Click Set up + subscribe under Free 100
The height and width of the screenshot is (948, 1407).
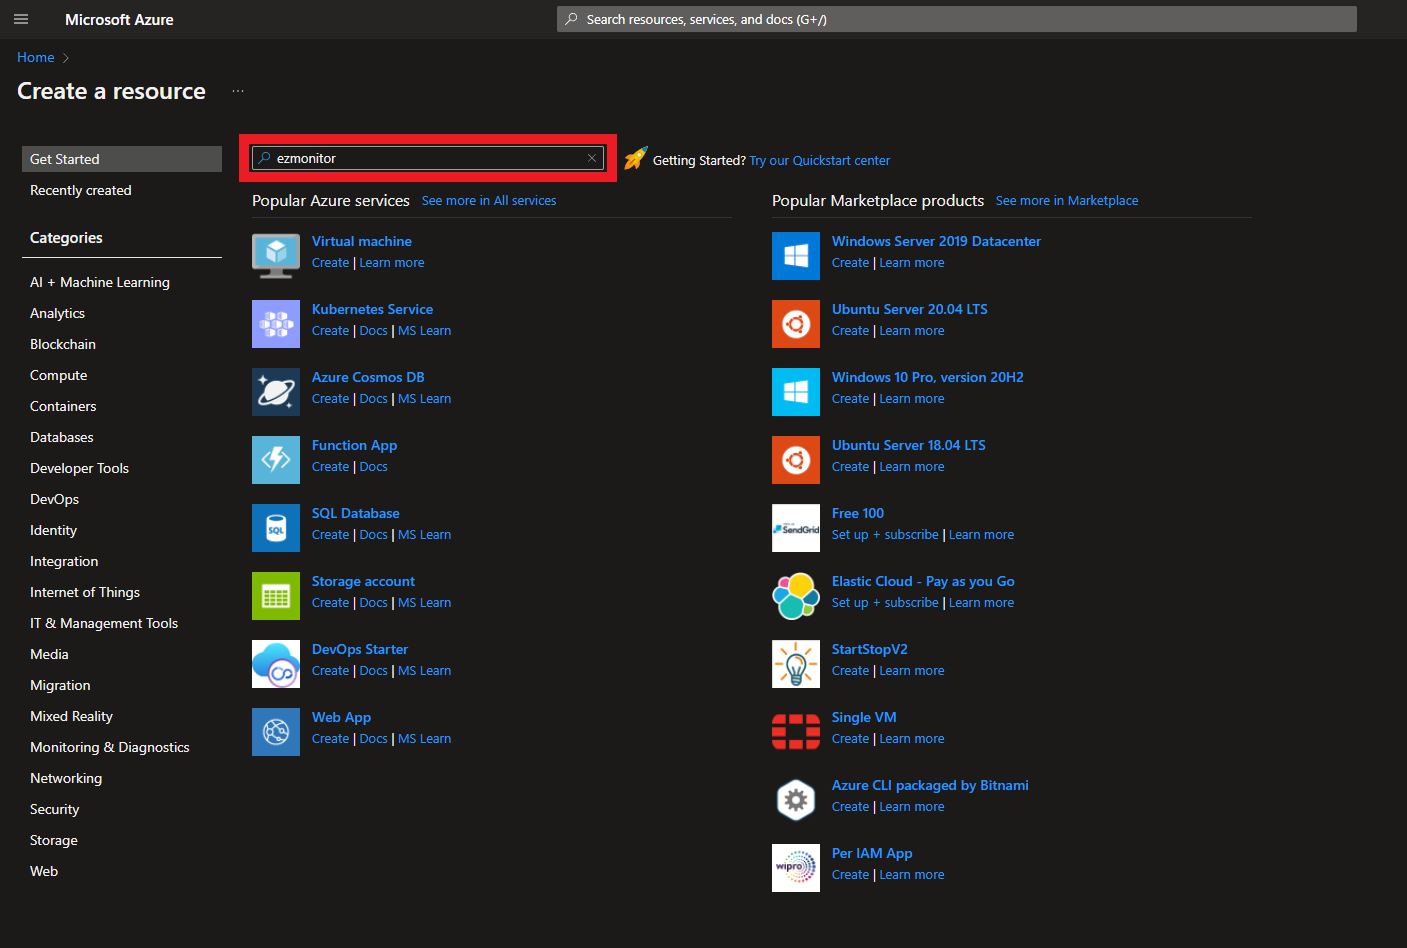click(x=885, y=534)
